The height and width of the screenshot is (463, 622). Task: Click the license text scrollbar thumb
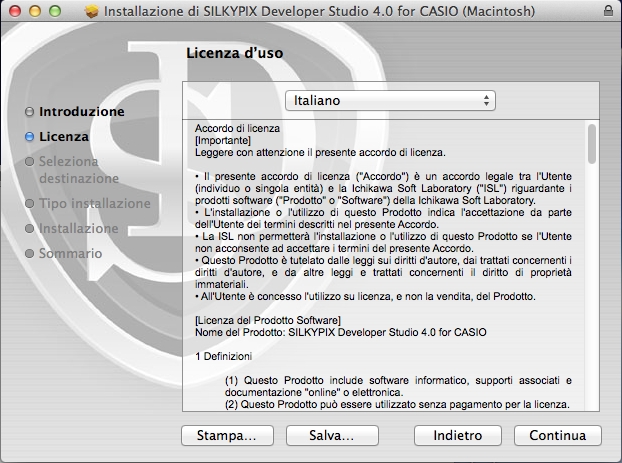pyautogui.click(x=592, y=144)
